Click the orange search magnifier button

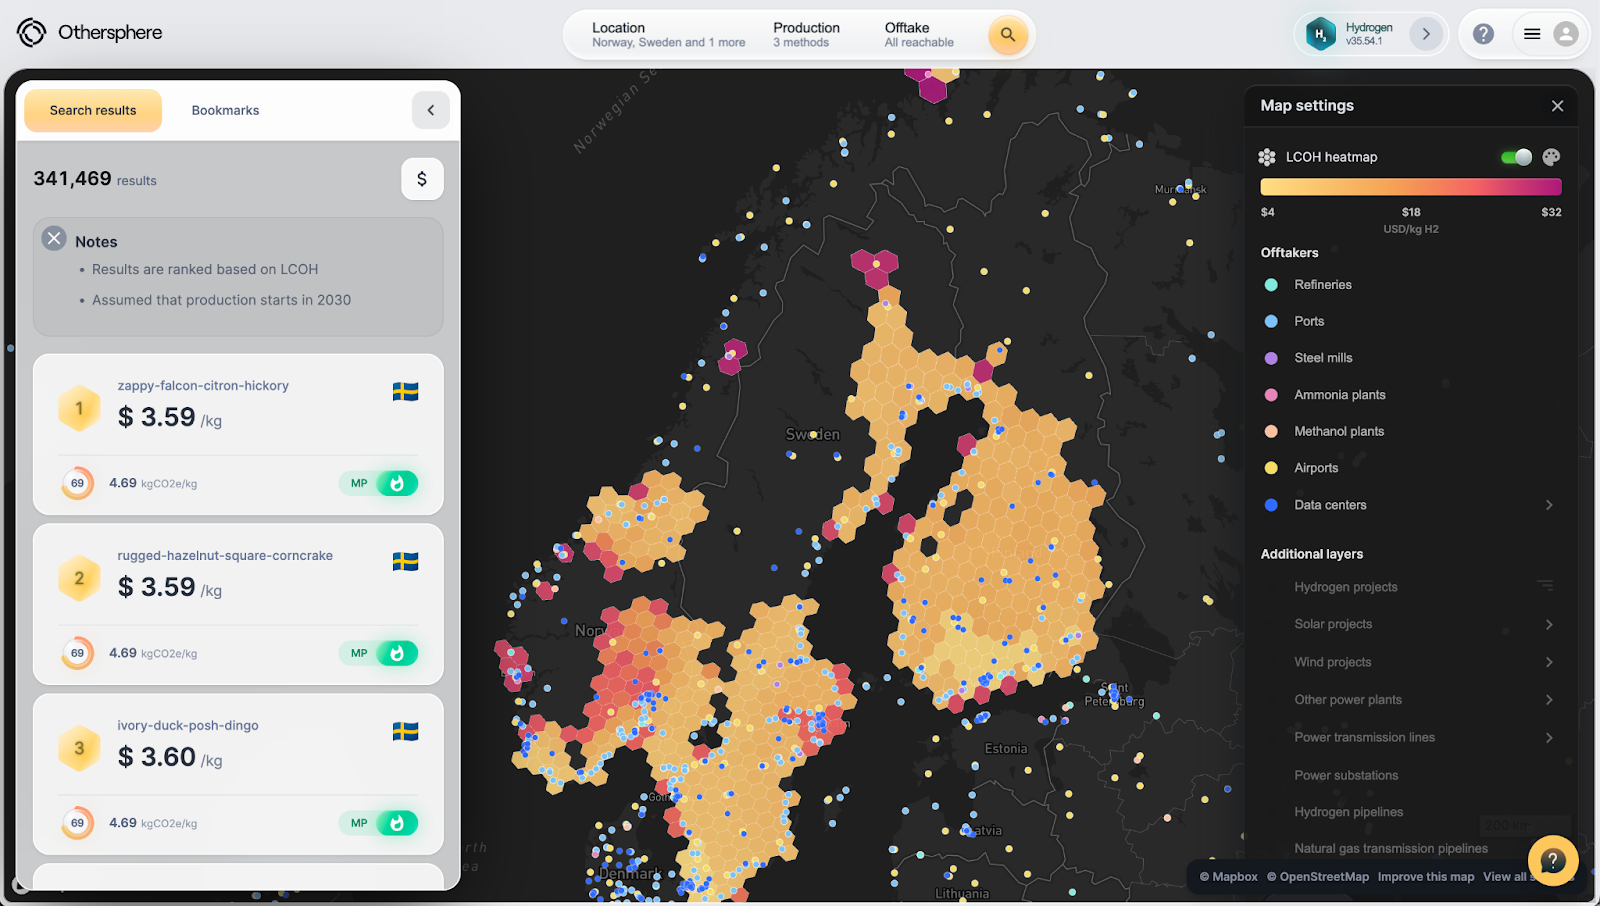pos(1008,35)
